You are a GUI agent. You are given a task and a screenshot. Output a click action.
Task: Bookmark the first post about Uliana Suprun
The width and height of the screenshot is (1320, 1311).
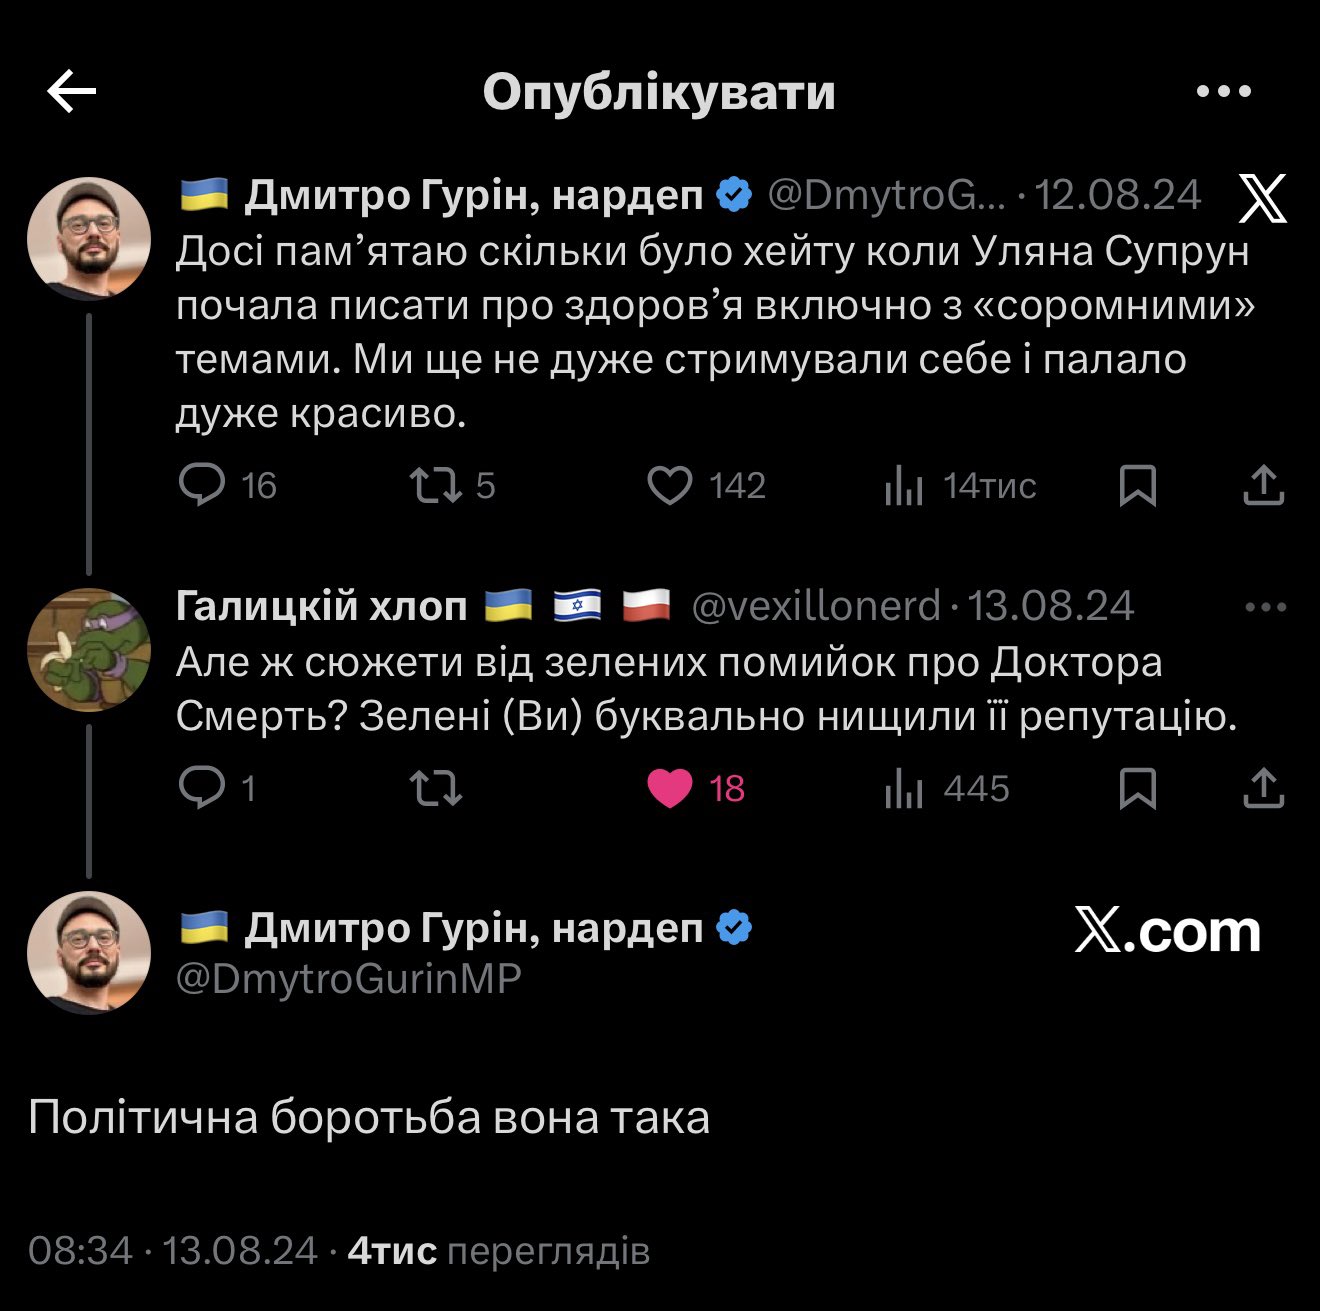click(1138, 485)
